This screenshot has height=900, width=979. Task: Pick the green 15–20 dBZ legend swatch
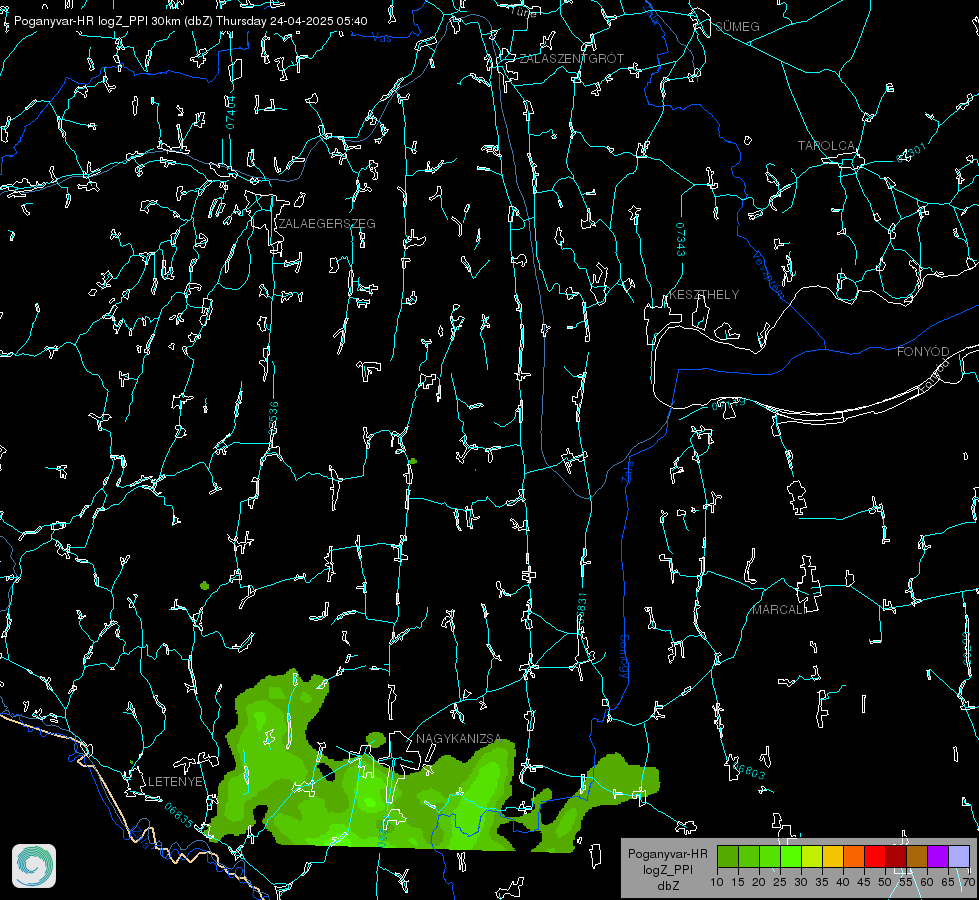749,856
